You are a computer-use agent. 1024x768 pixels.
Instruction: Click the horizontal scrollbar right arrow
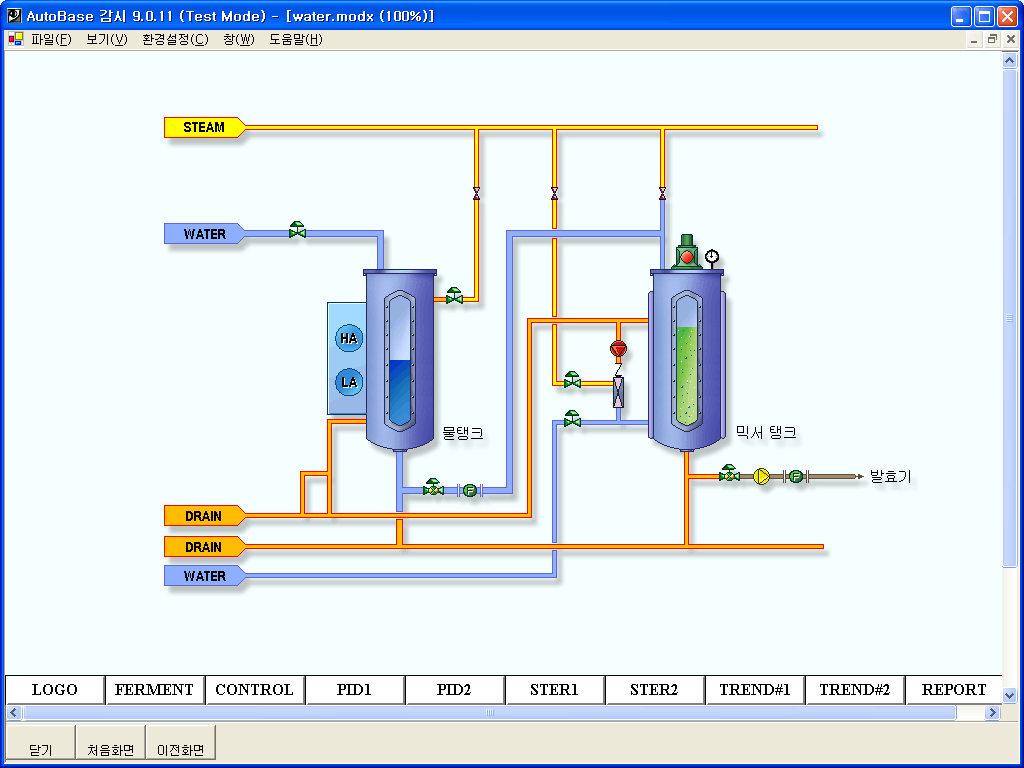pos(992,713)
